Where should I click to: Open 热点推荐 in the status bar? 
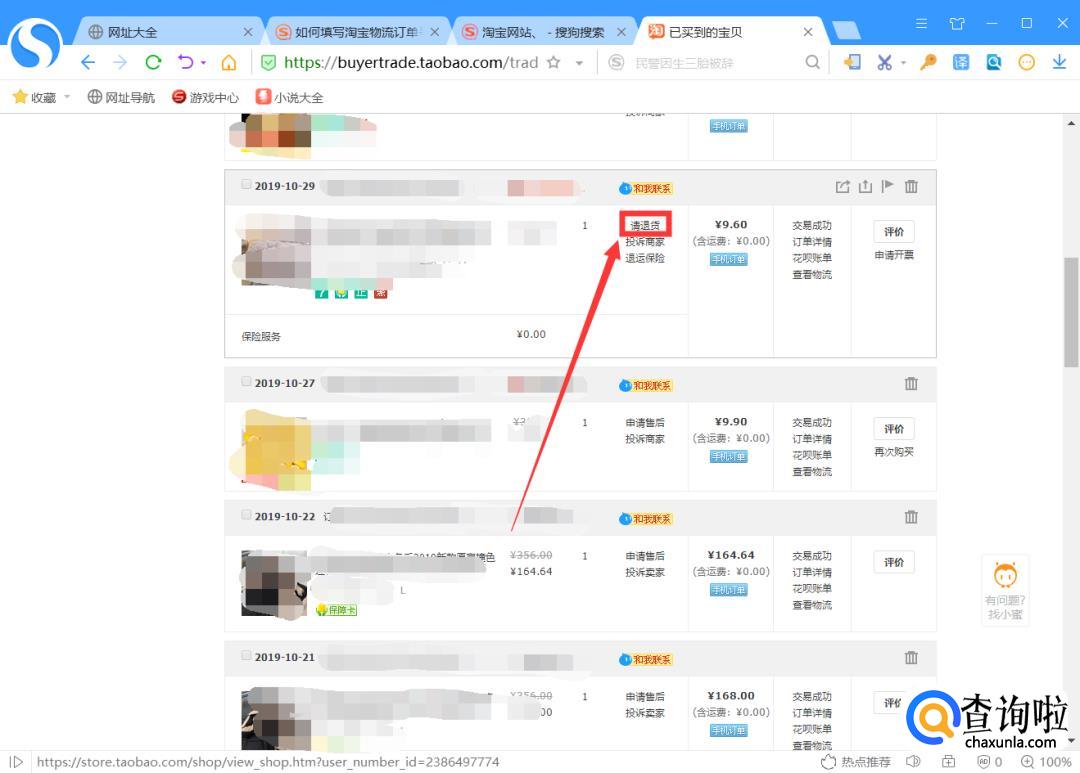pos(856,762)
